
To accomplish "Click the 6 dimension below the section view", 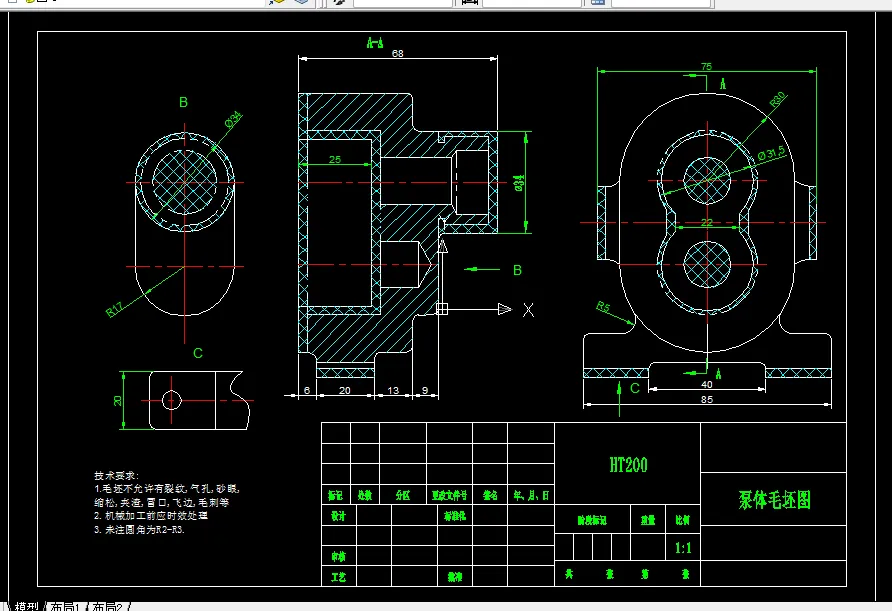I will (x=307, y=390).
